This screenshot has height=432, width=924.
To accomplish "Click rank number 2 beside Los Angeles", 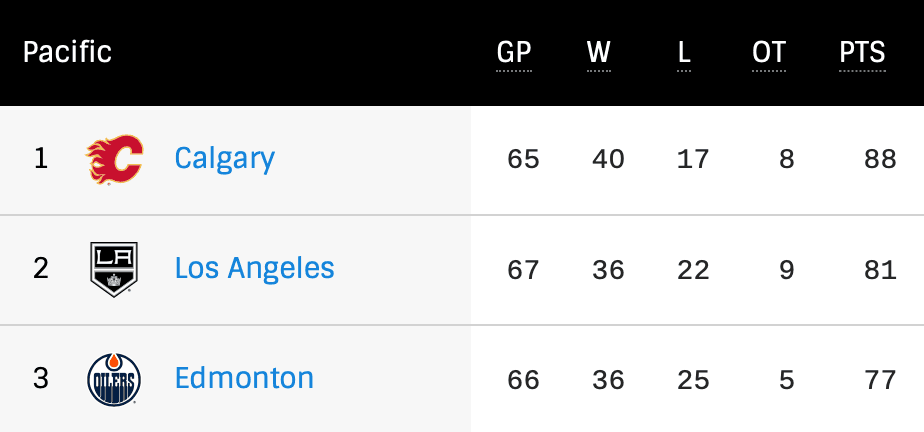I will (41, 270).
